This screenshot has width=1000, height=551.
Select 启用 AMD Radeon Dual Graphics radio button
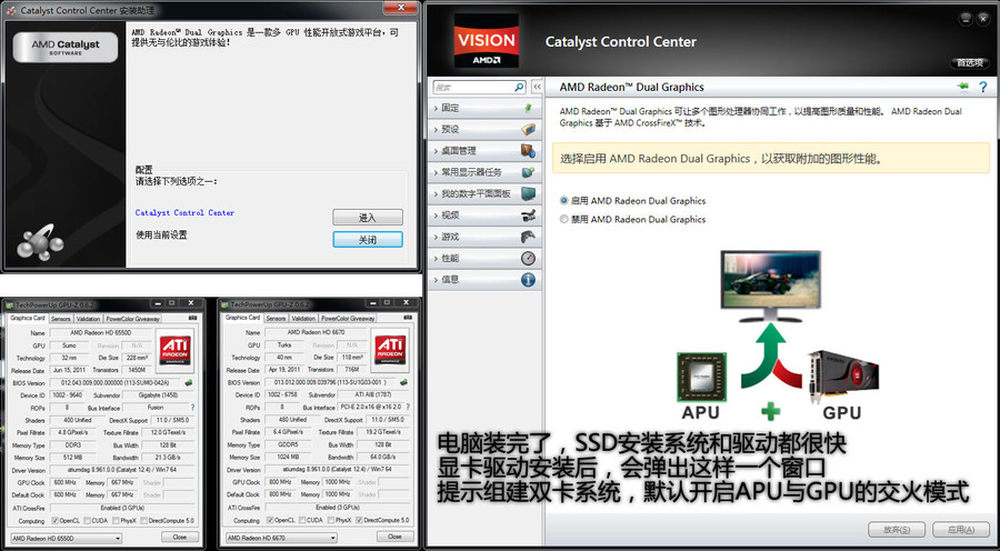(563, 200)
